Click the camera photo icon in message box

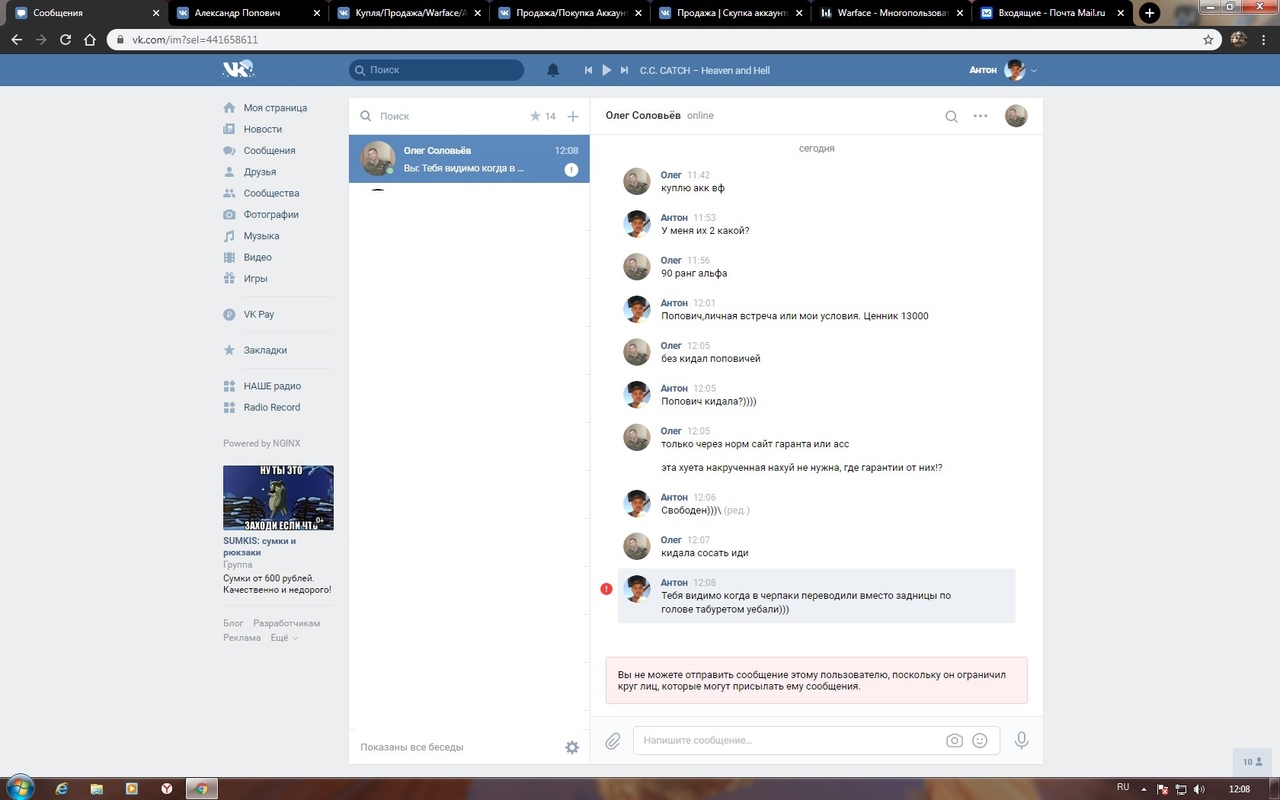pyautogui.click(x=954, y=741)
